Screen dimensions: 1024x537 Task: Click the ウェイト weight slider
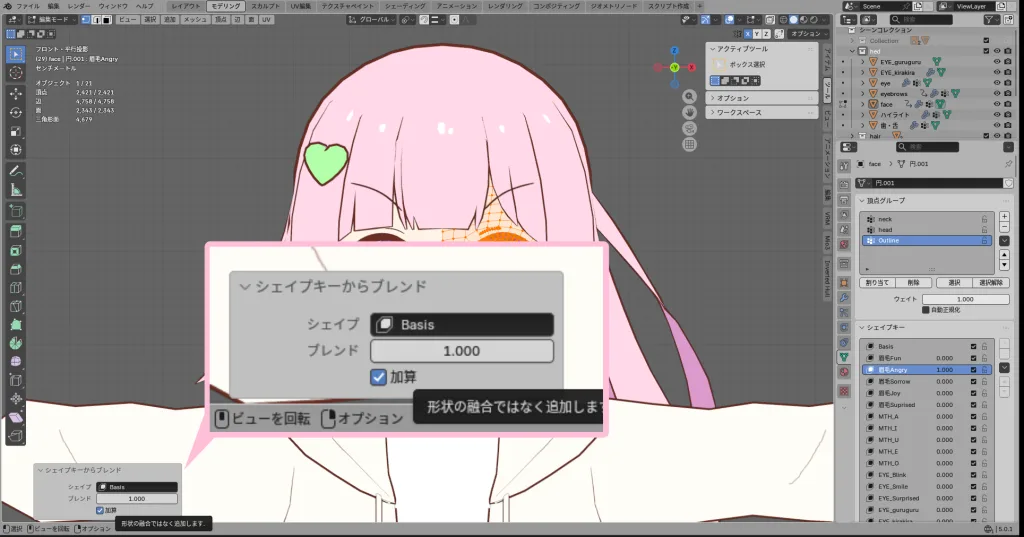pyautogui.click(x=965, y=299)
